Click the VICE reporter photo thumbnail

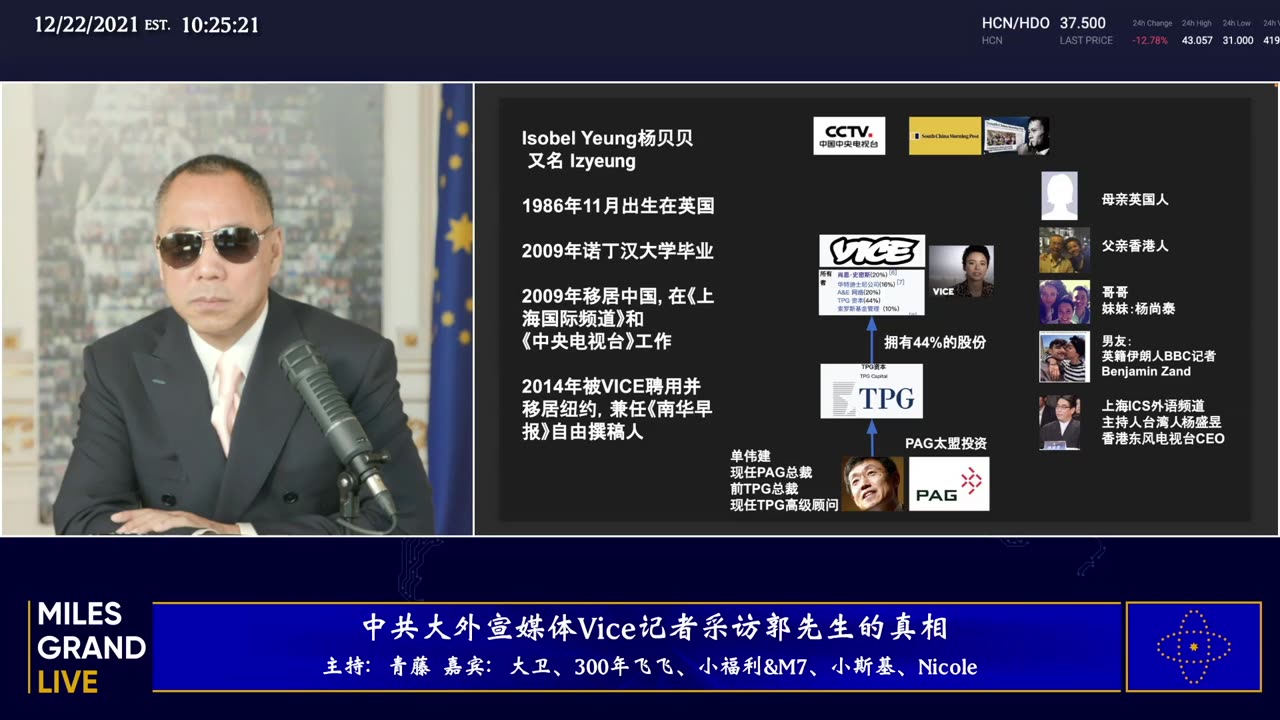coord(961,271)
